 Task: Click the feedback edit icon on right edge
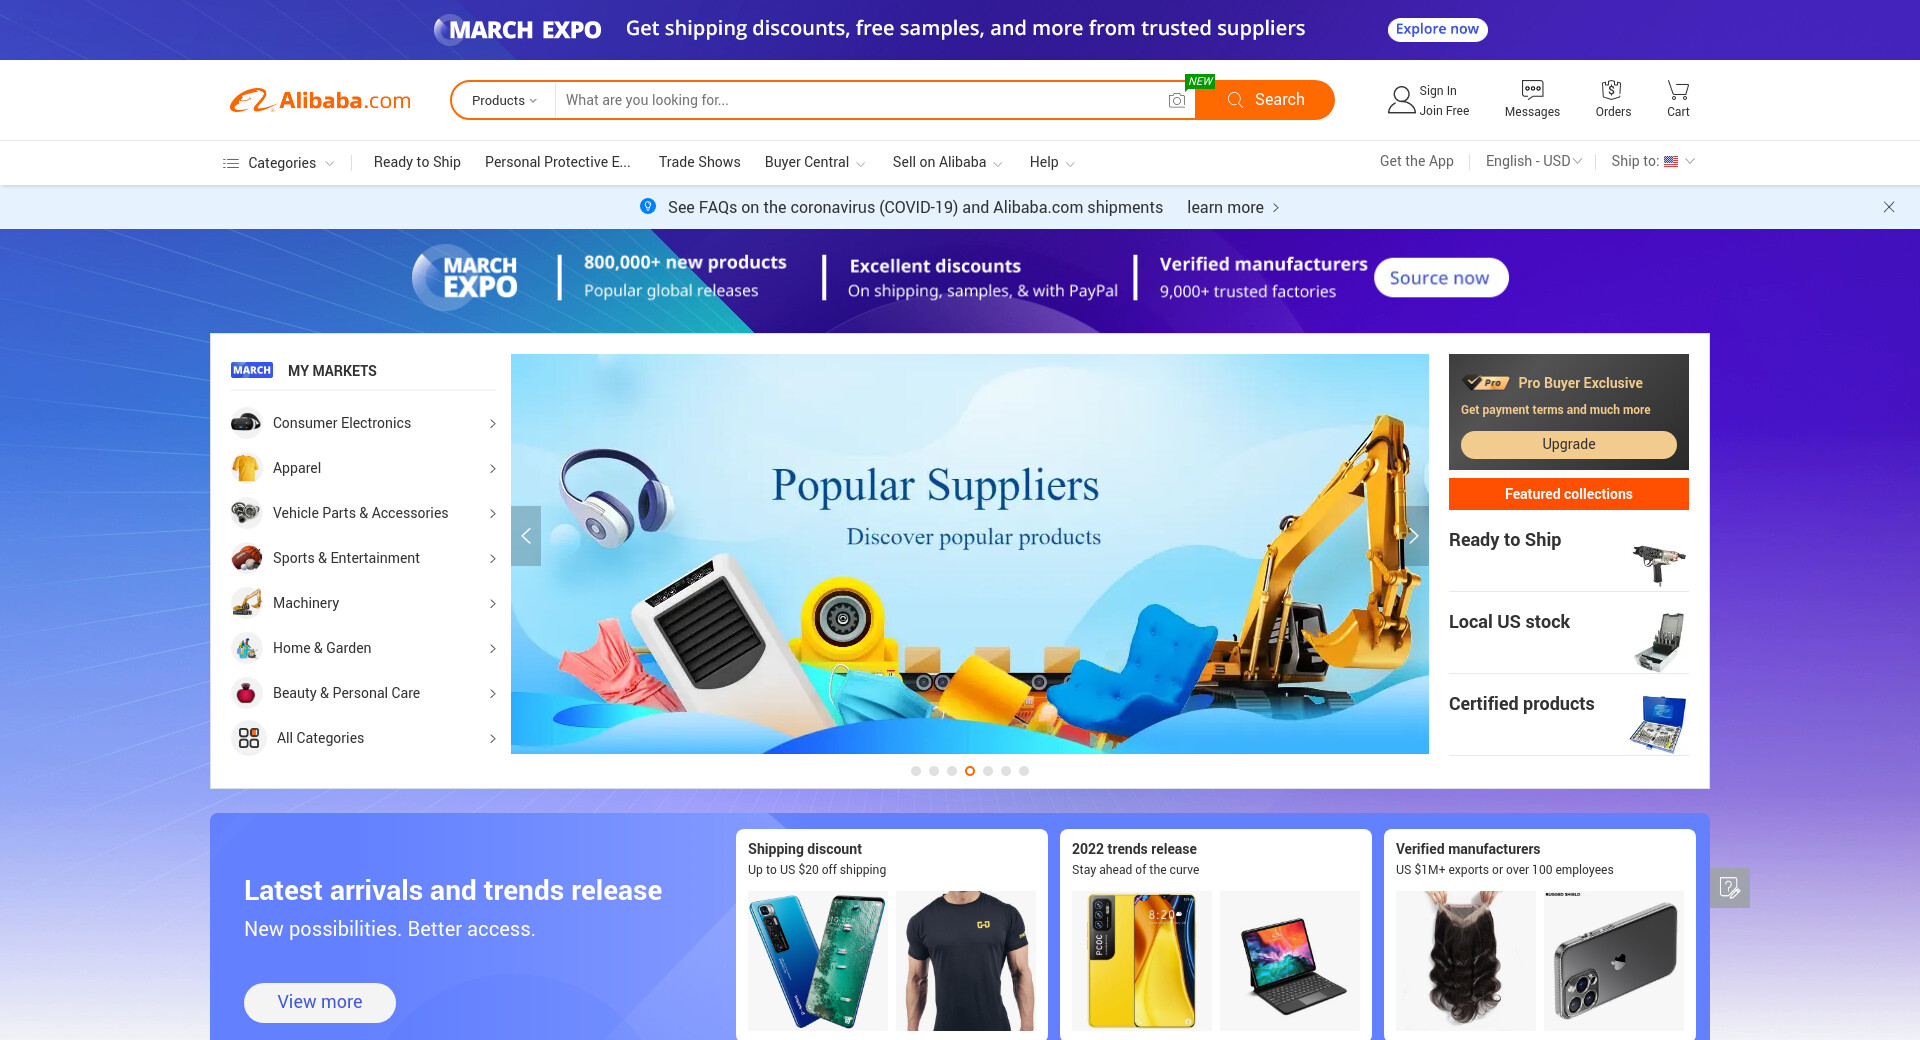click(1730, 887)
